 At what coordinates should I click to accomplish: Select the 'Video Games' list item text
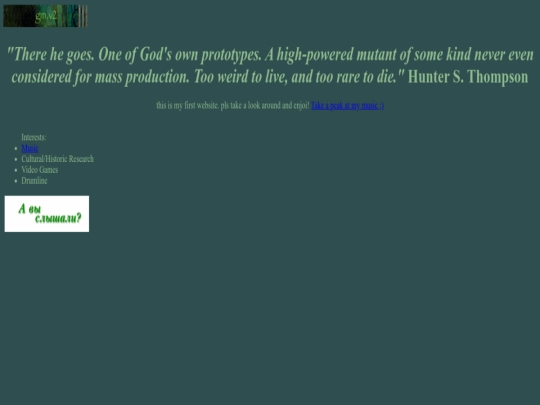pyautogui.click(x=40, y=170)
